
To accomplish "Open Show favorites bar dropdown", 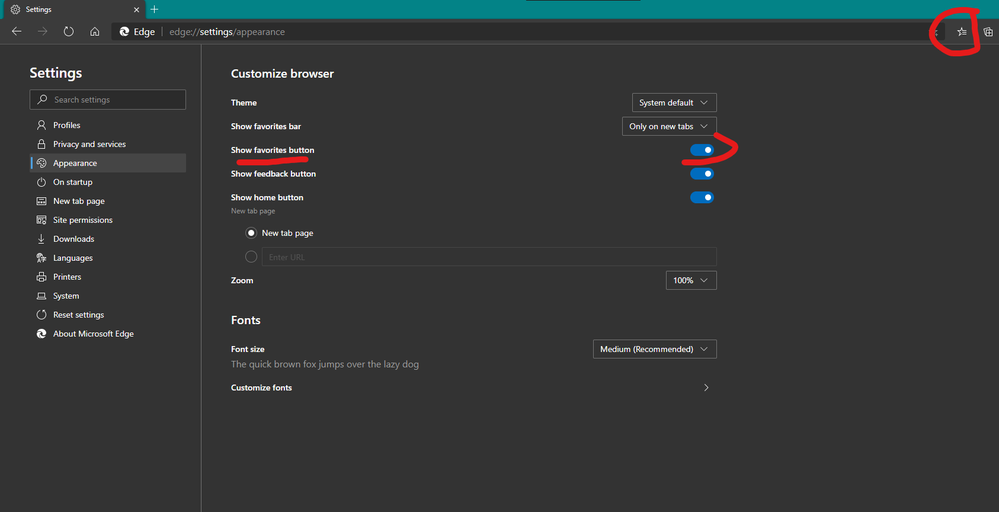I will pos(669,126).
